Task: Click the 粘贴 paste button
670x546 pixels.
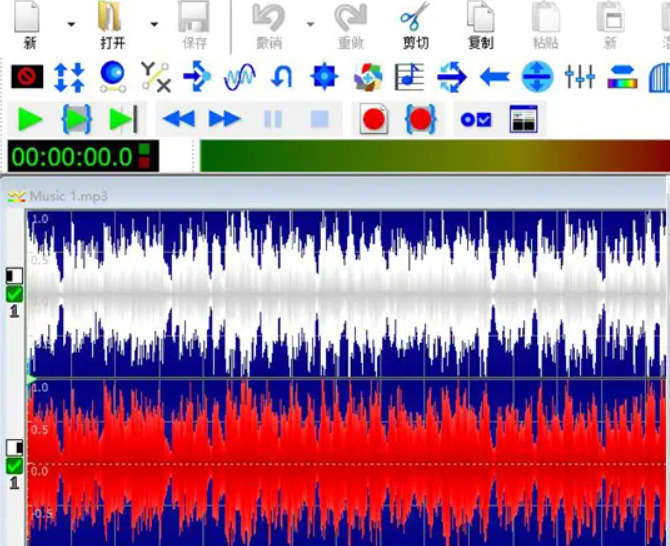Action: (546, 25)
